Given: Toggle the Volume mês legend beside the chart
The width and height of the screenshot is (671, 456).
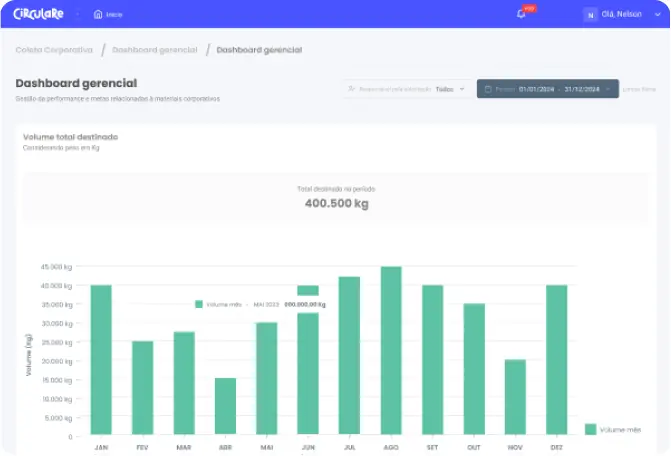Looking at the screenshot, I should 613,429.
